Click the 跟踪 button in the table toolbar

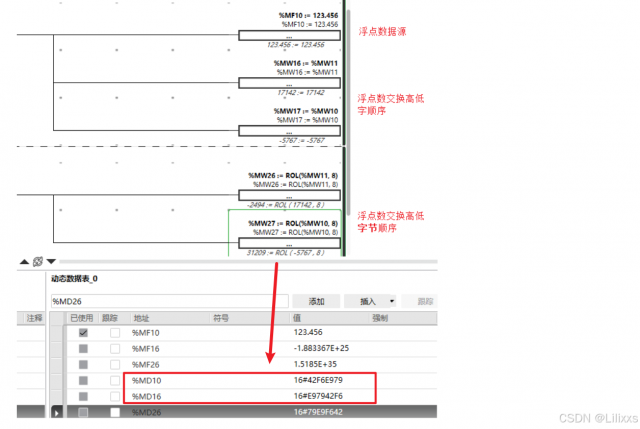[425, 300]
